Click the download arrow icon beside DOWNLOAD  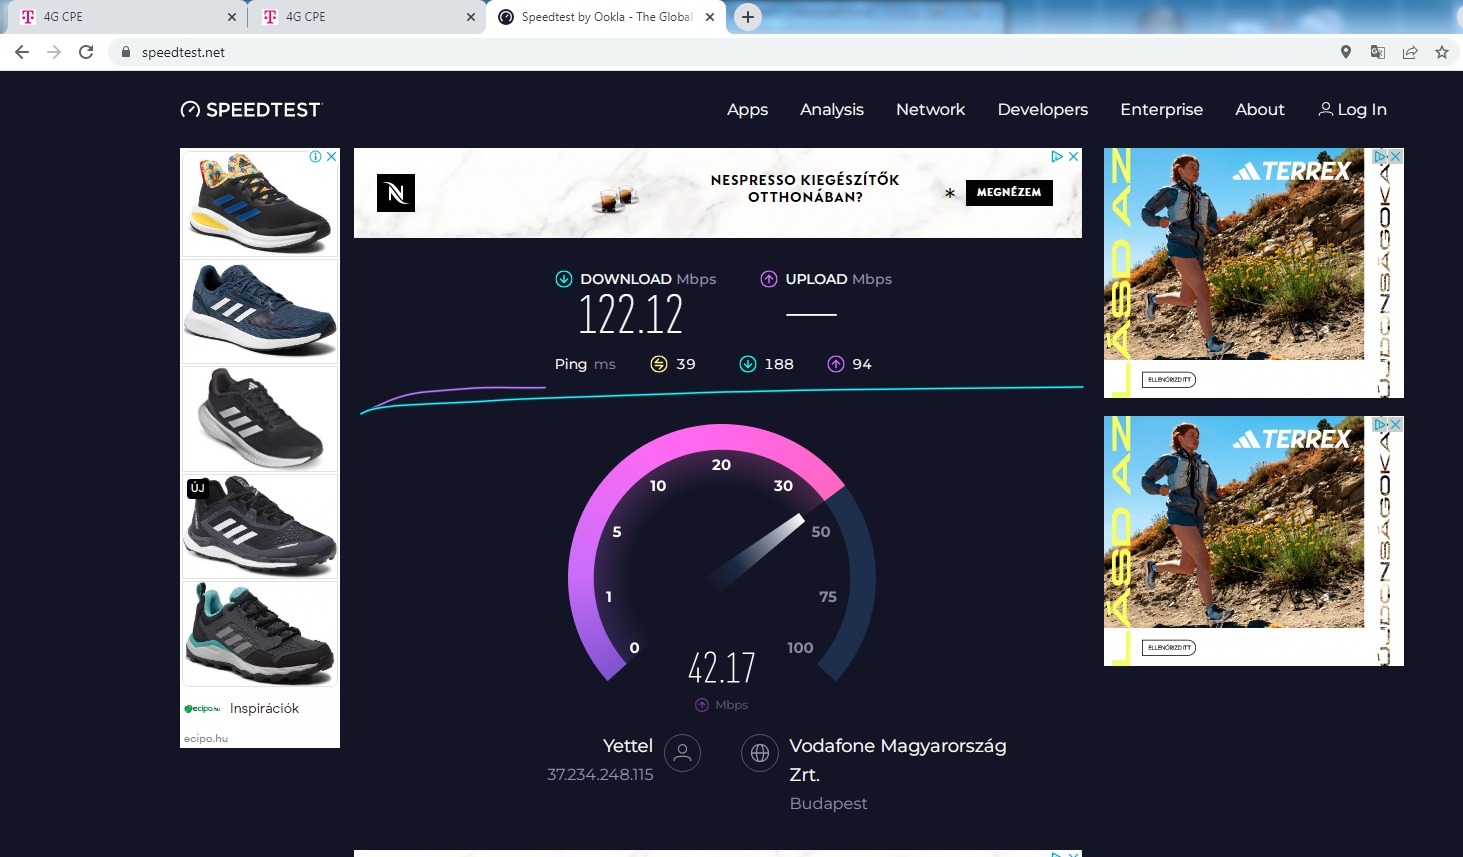pyautogui.click(x=564, y=279)
